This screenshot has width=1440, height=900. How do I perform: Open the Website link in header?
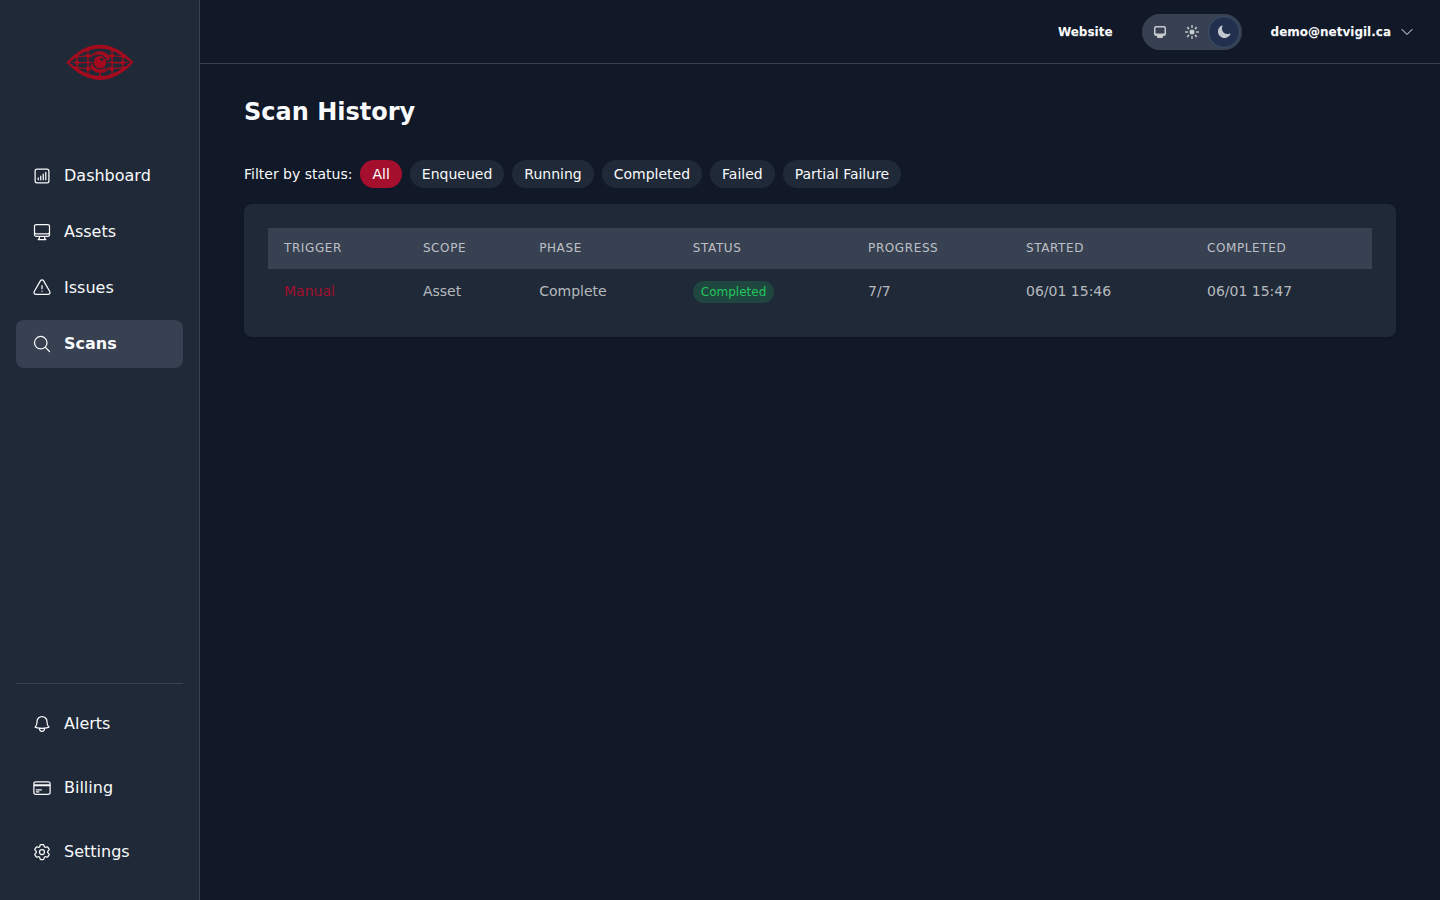pyautogui.click(x=1085, y=32)
